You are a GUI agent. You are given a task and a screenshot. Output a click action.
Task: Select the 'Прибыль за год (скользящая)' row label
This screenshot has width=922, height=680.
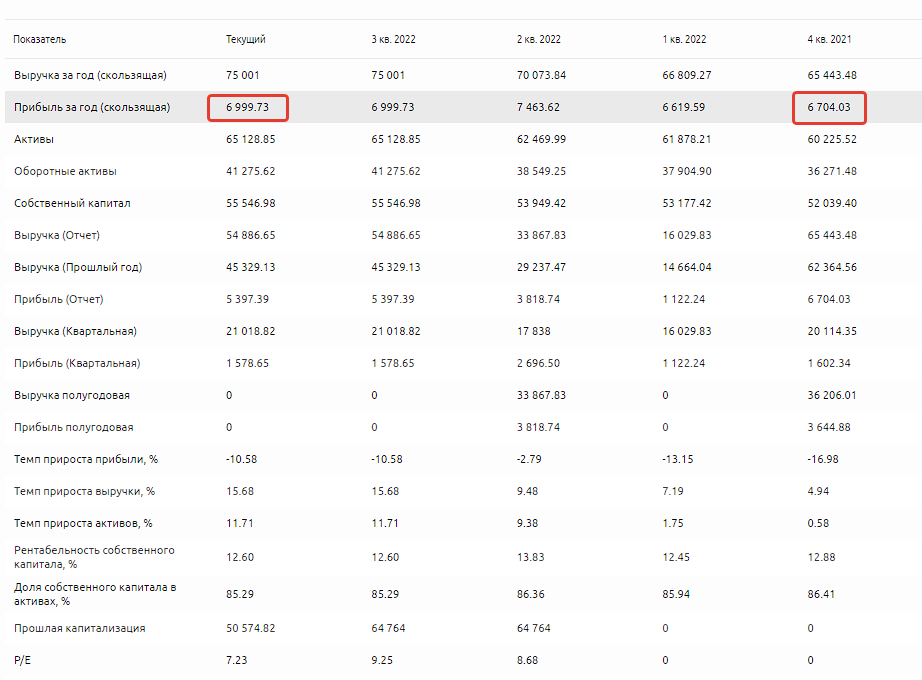point(91,107)
